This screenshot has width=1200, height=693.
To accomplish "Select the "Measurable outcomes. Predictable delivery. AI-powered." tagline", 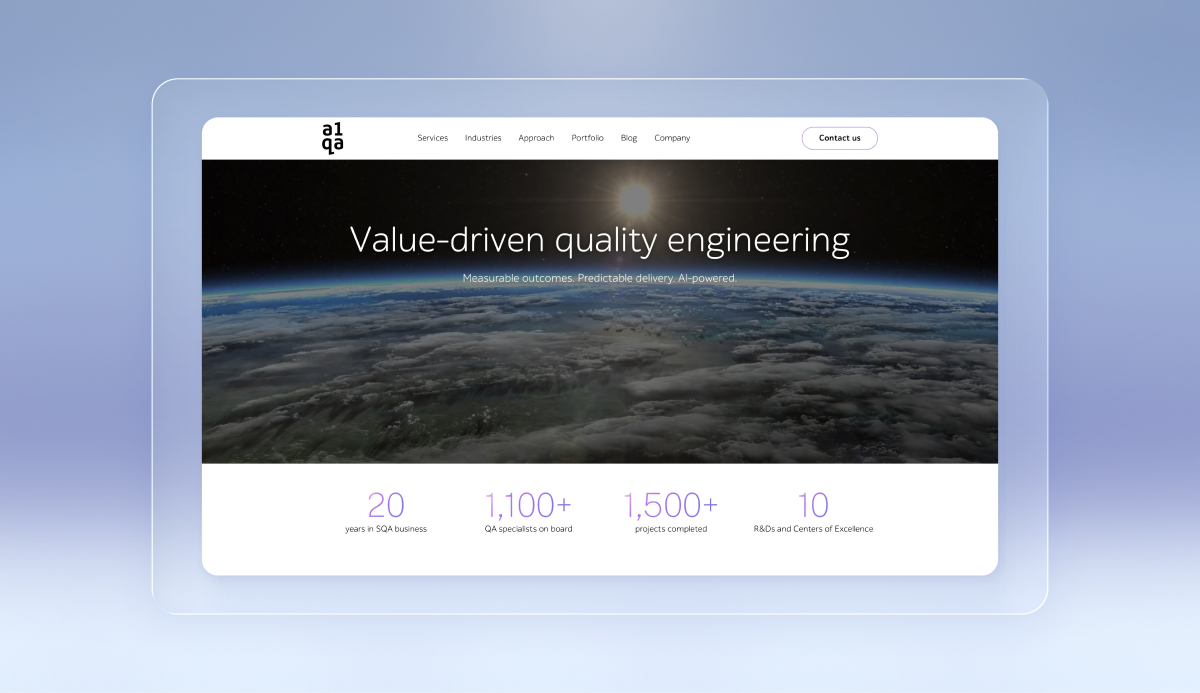I will click(x=600, y=278).
